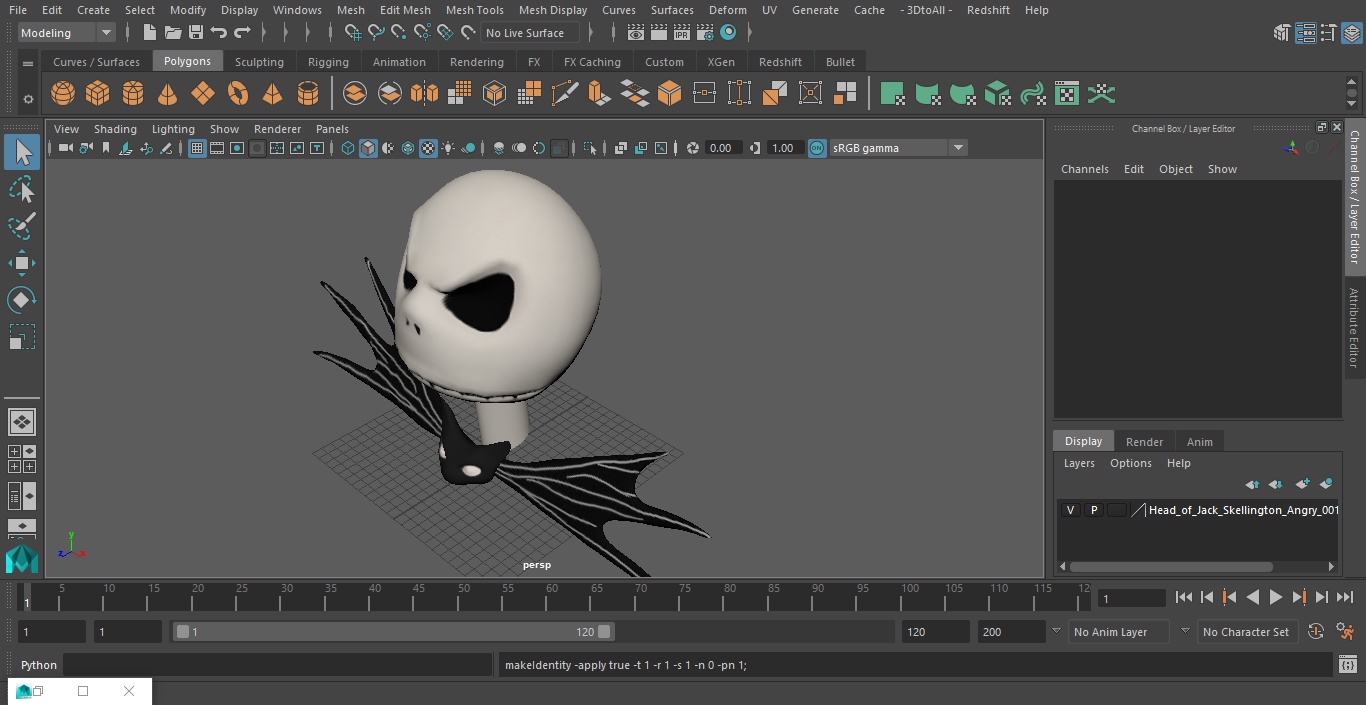Click the Attribute Editor side tab
Screen dimensions: 1366x705
coord(1355,328)
